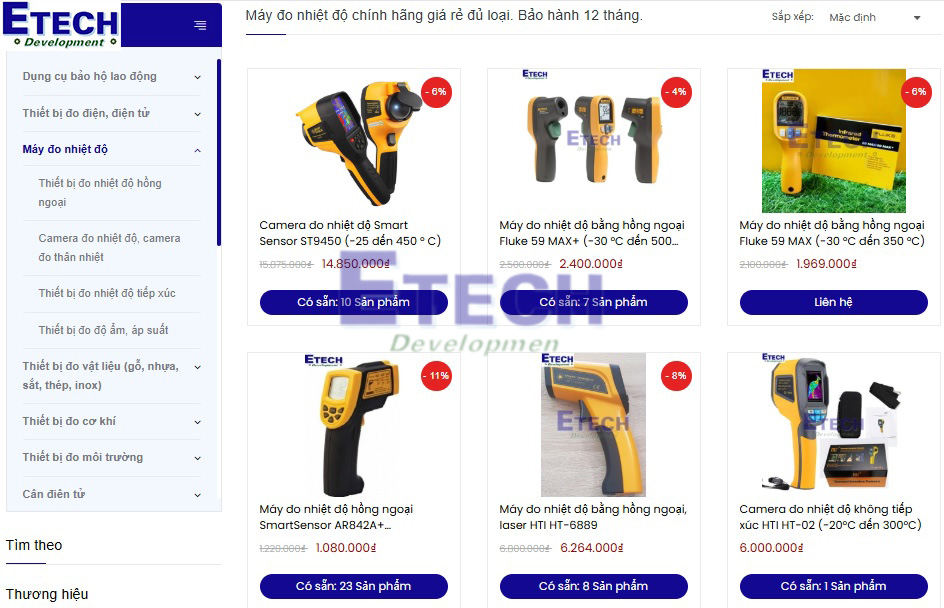This screenshot has width=944, height=608.
Task: Select Thiết bị đo nhiệt độ tiếp xúc submenu
Action: coord(107,293)
